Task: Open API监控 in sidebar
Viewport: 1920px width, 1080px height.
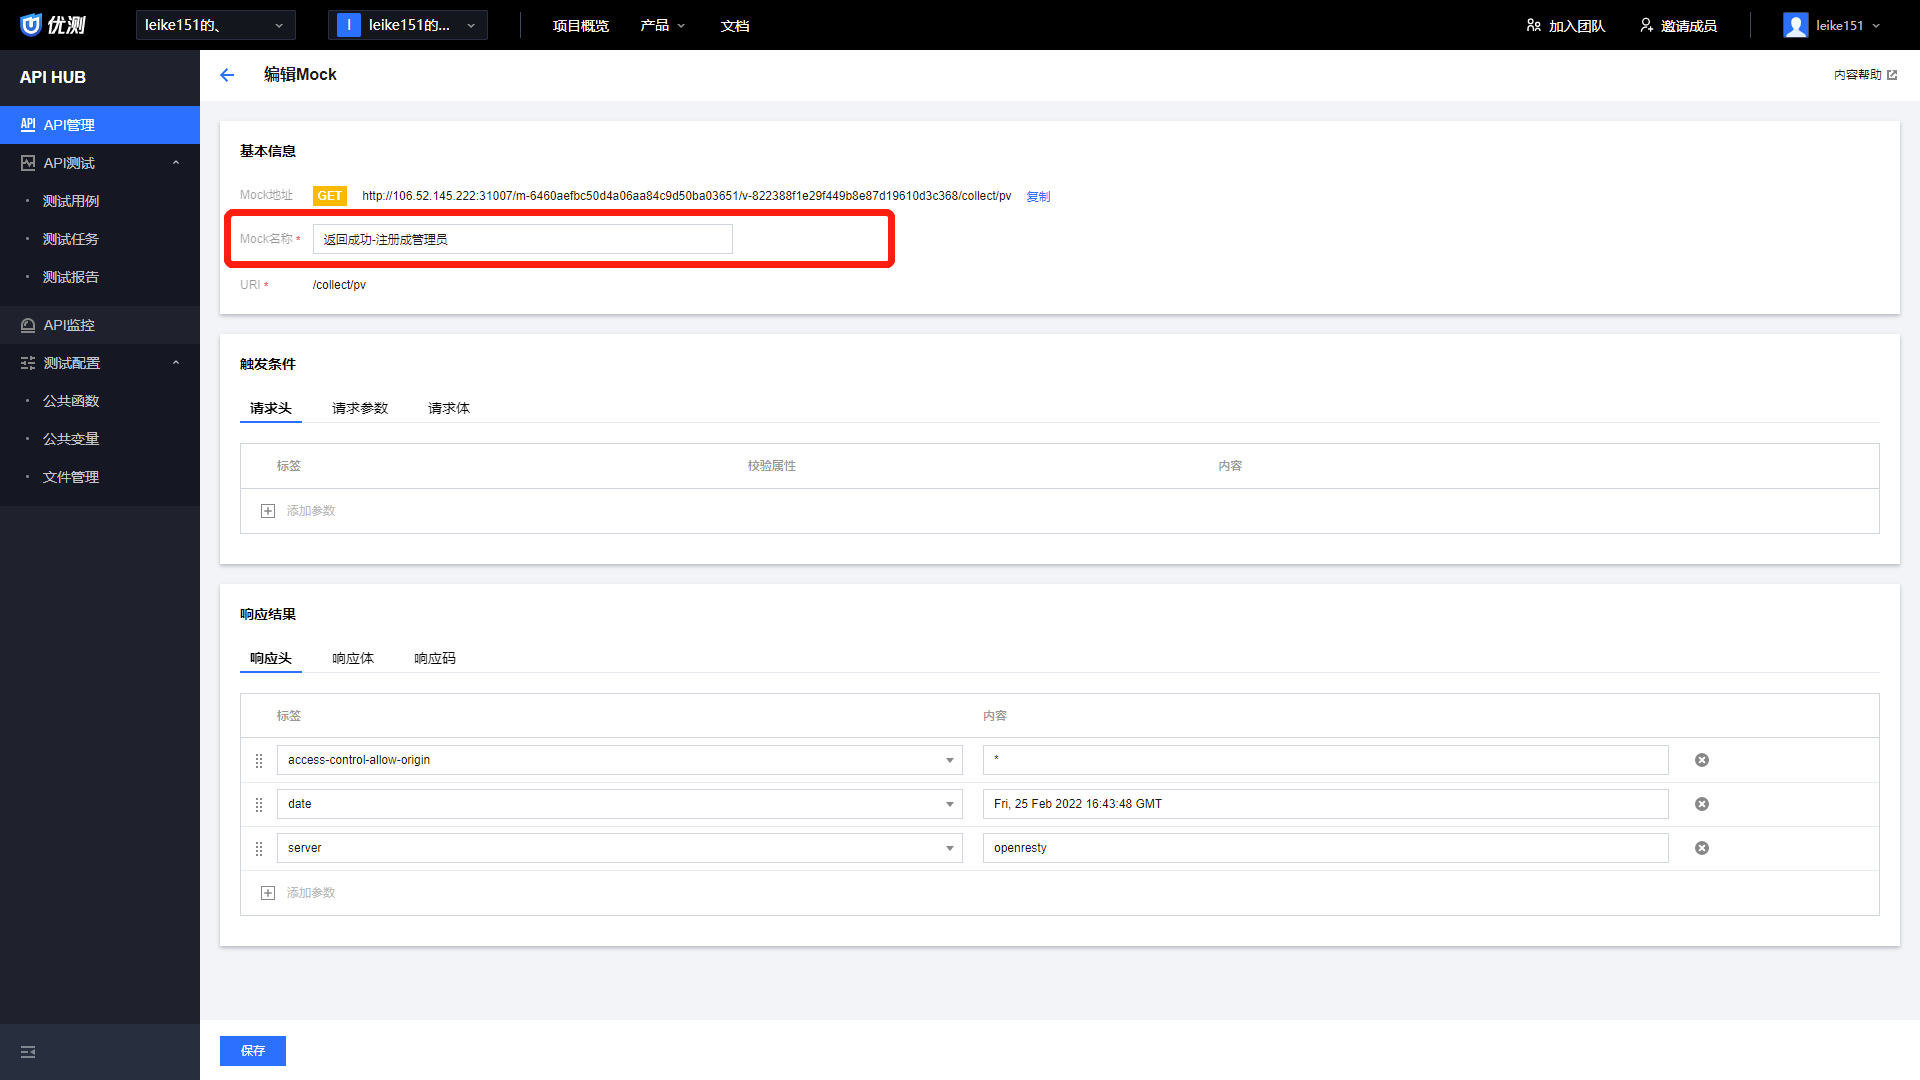Action: pyautogui.click(x=100, y=325)
